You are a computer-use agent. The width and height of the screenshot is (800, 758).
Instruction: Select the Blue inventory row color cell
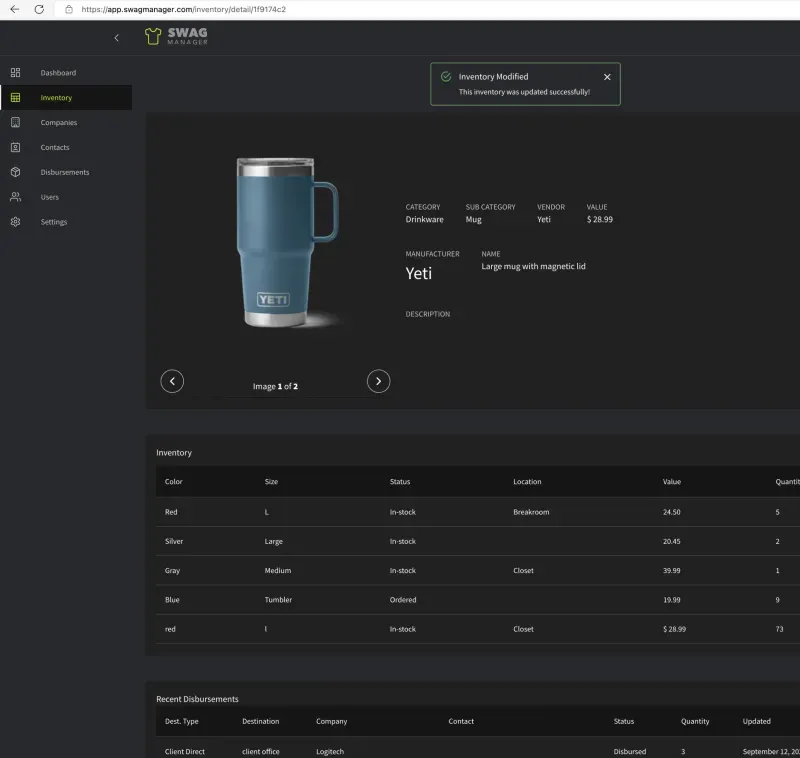point(172,600)
